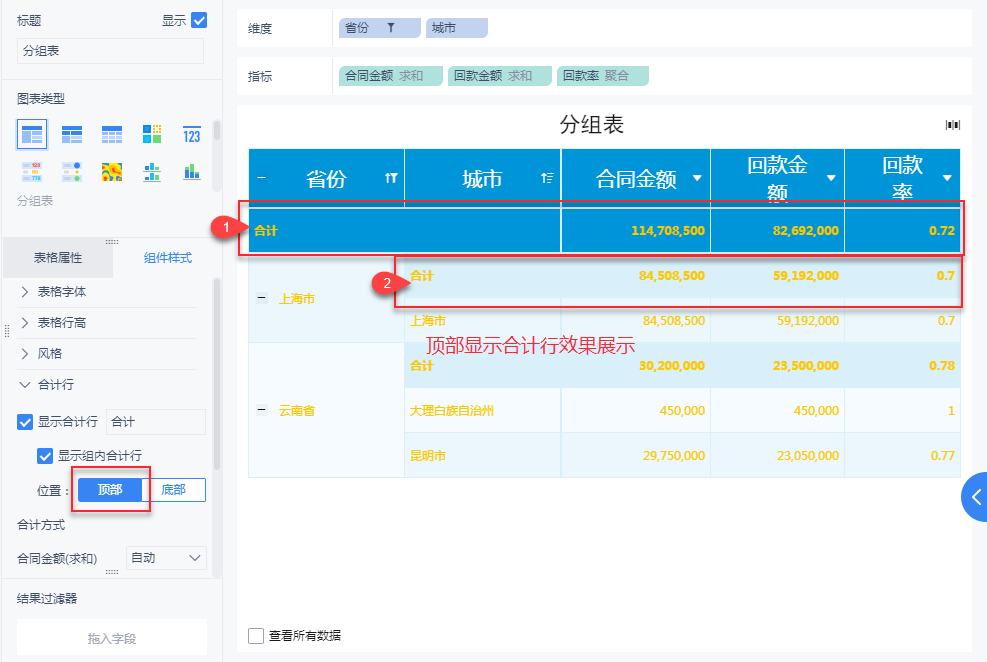Check the 查看所有数据 checkbox
The height and width of the screenshot is (662, 987).
[x=256, y=636]
